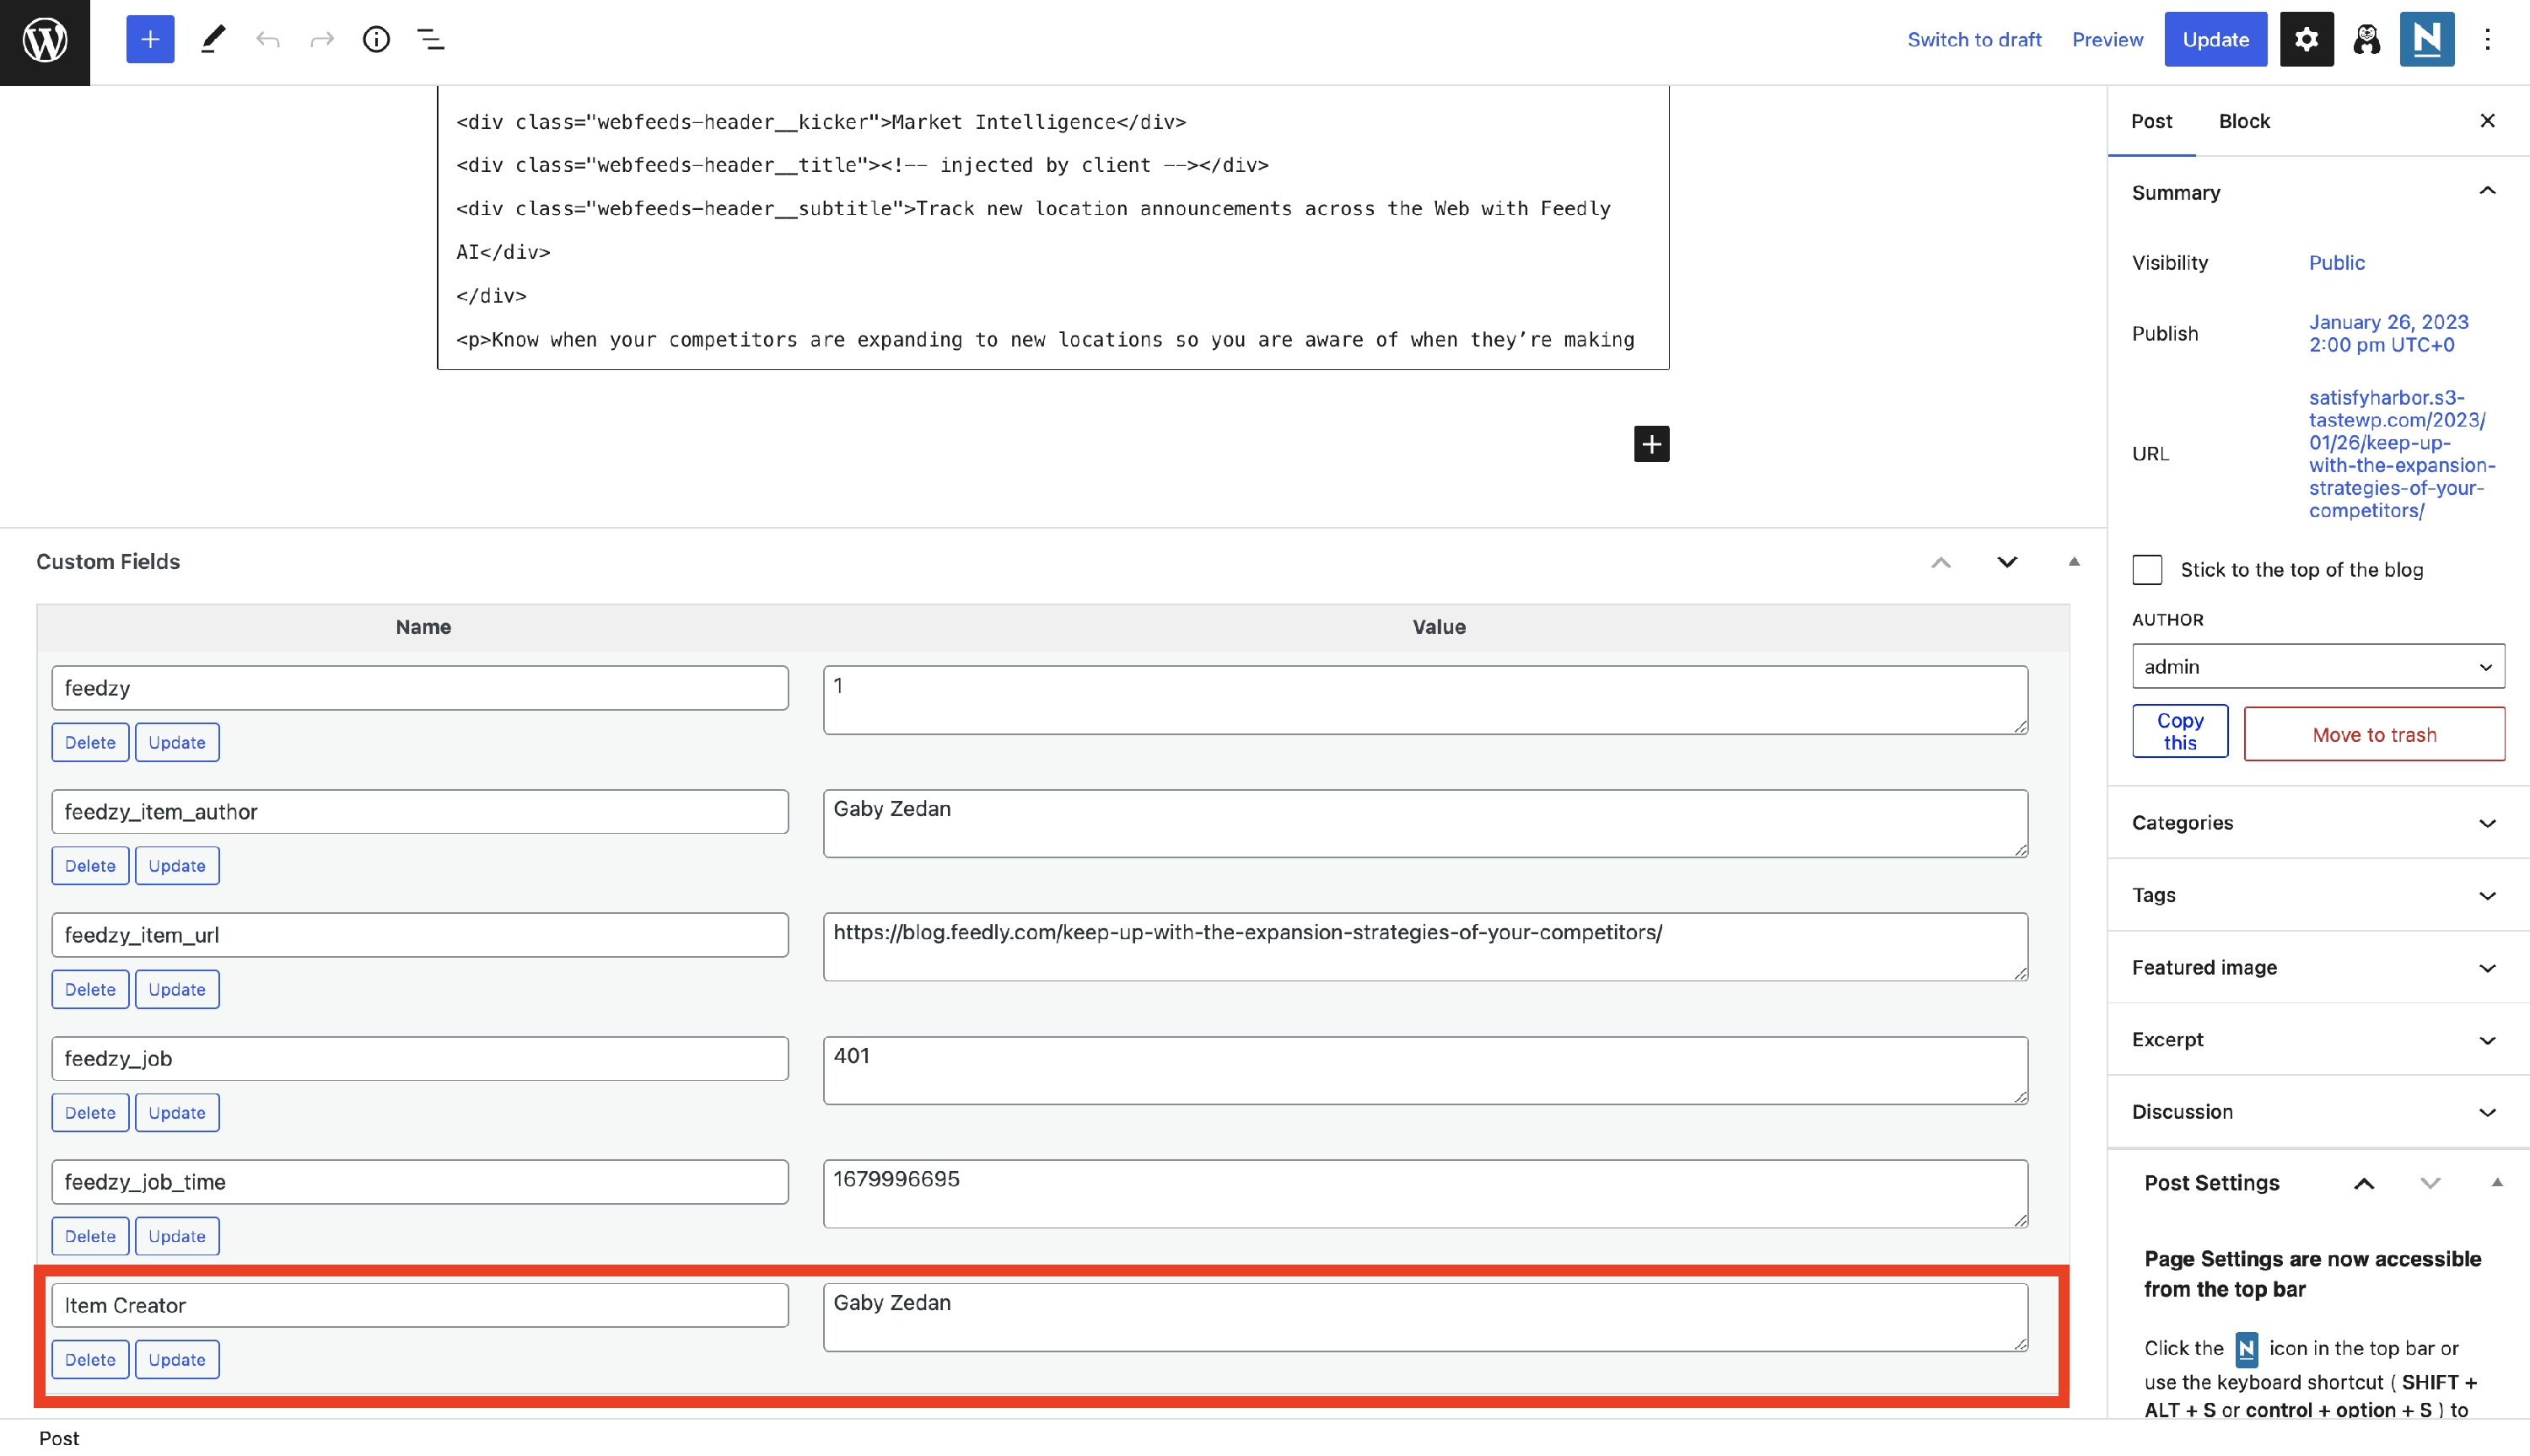Click the WordPress logo icon
This screenshot has width=2530, height=1456.
pos(45,40)
